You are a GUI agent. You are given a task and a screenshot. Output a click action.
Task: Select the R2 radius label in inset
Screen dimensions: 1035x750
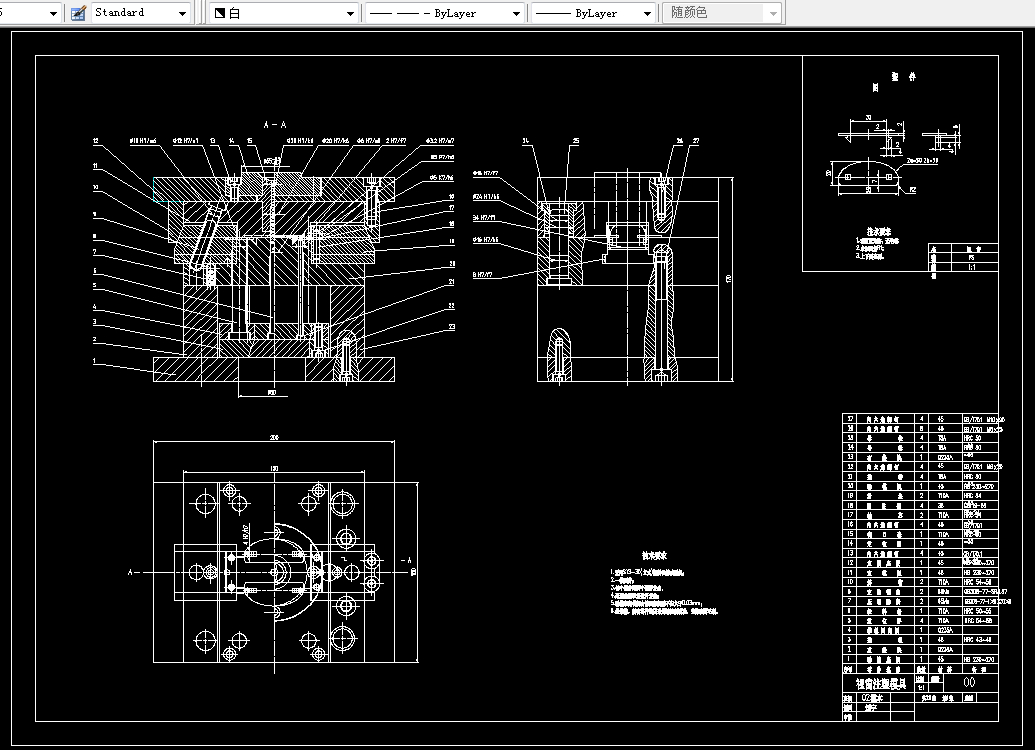point(913,189)
